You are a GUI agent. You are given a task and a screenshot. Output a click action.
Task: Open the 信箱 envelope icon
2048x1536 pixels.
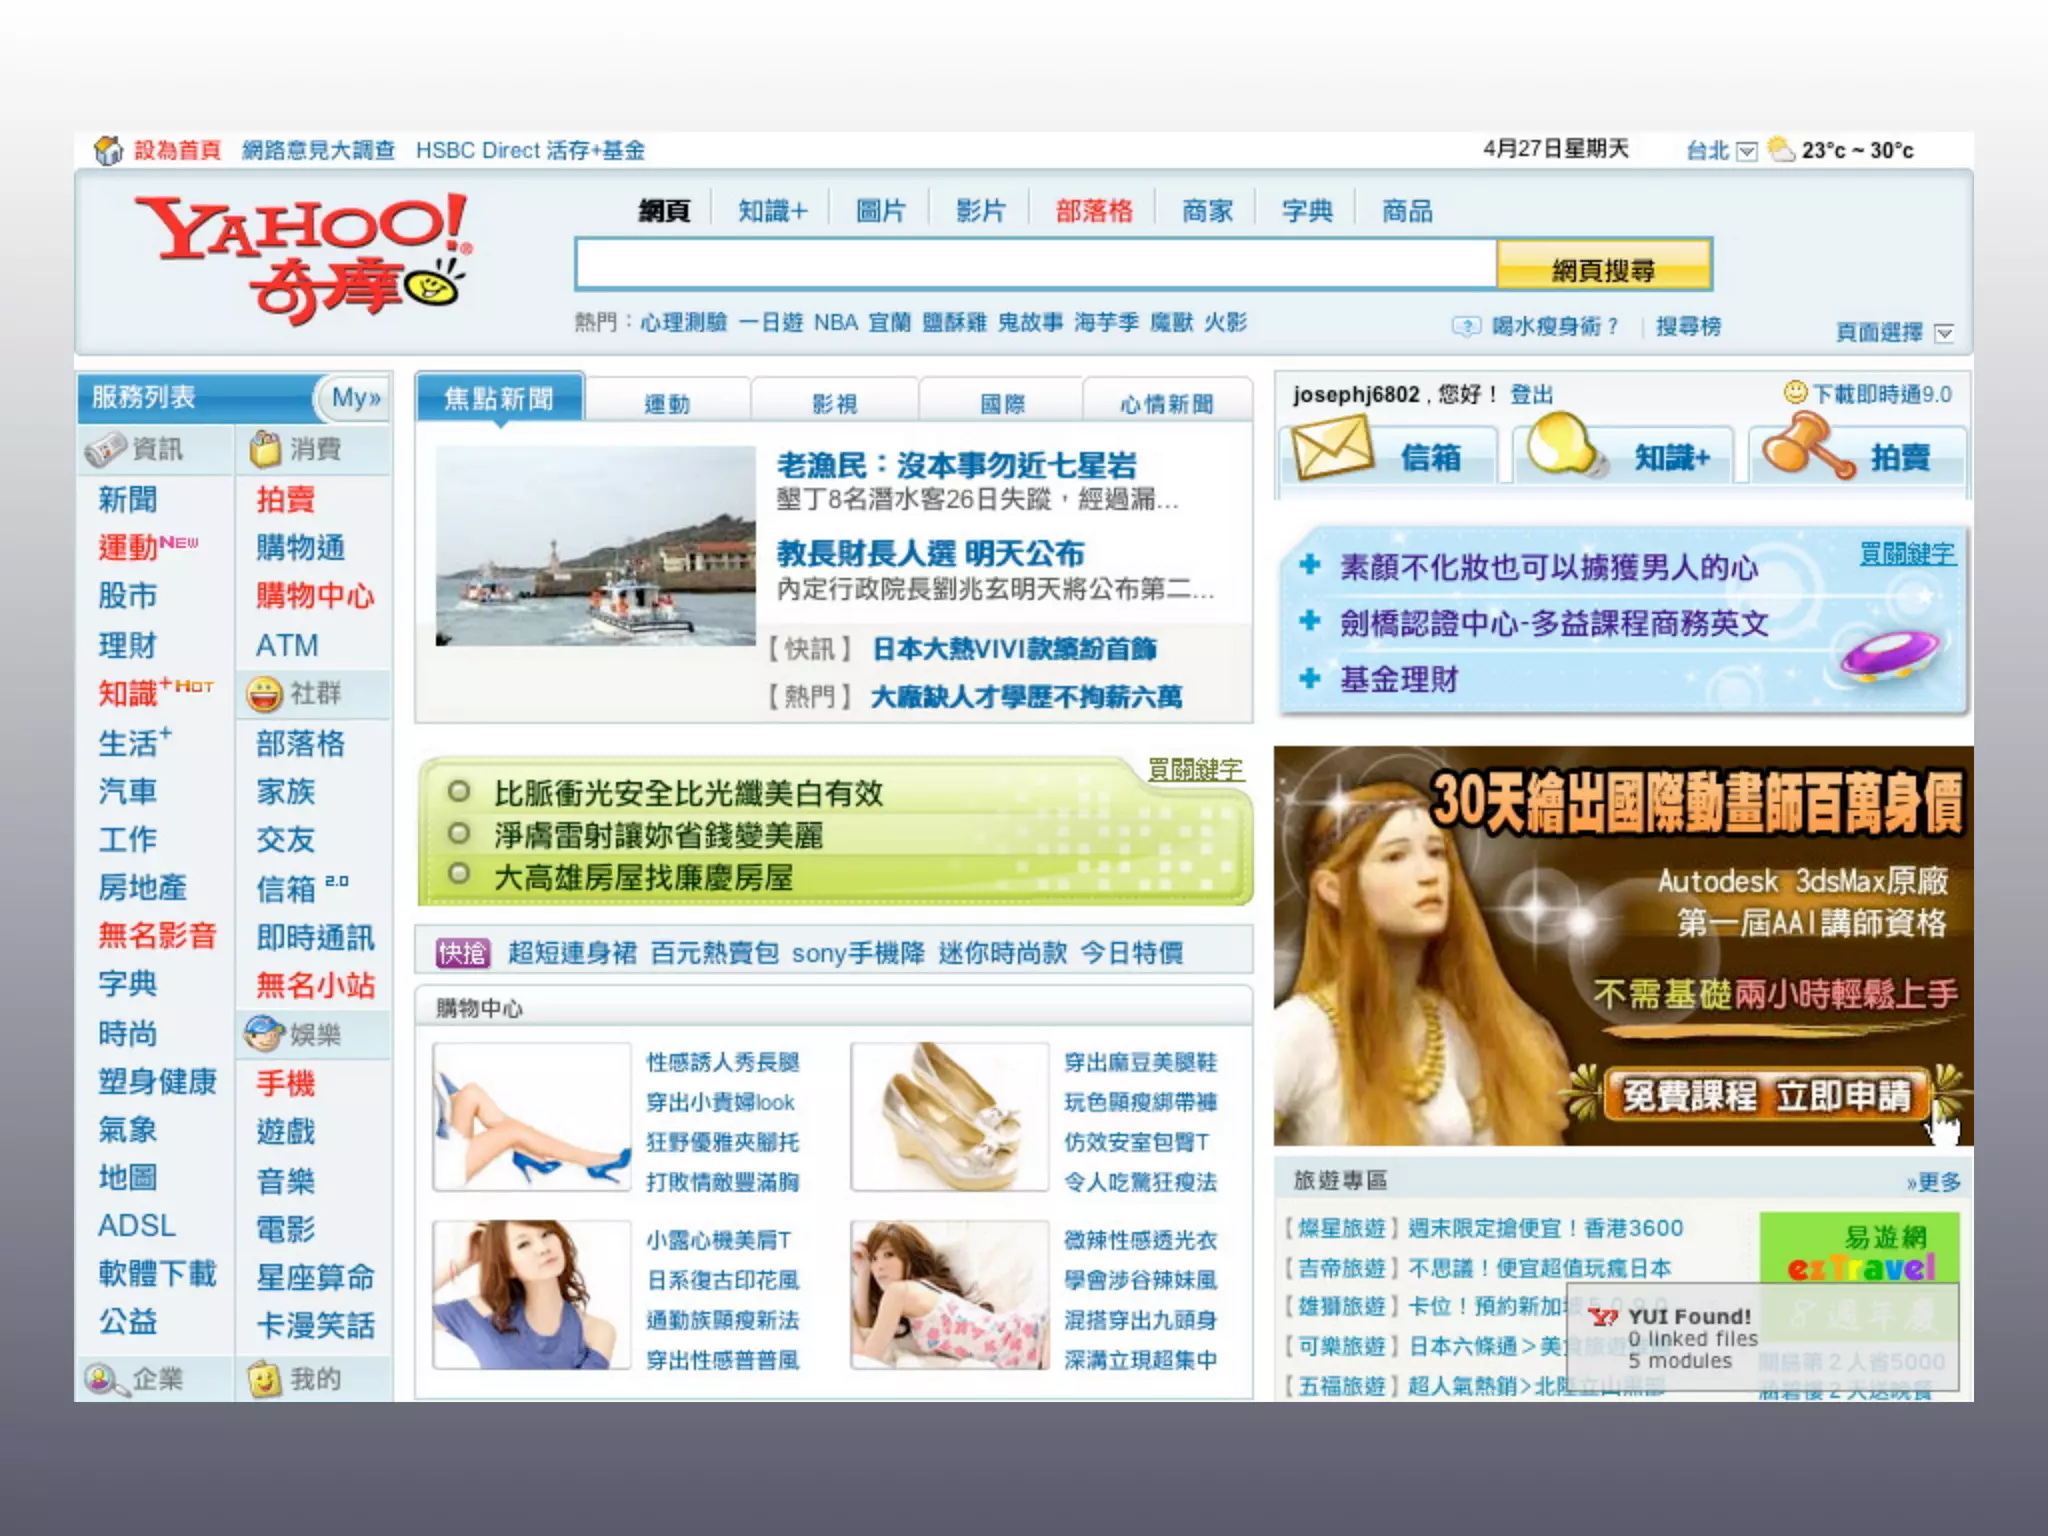[1332, 447]
